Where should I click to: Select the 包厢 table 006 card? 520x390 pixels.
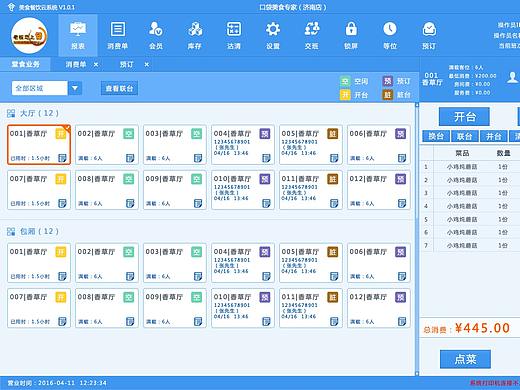(379, 263)
